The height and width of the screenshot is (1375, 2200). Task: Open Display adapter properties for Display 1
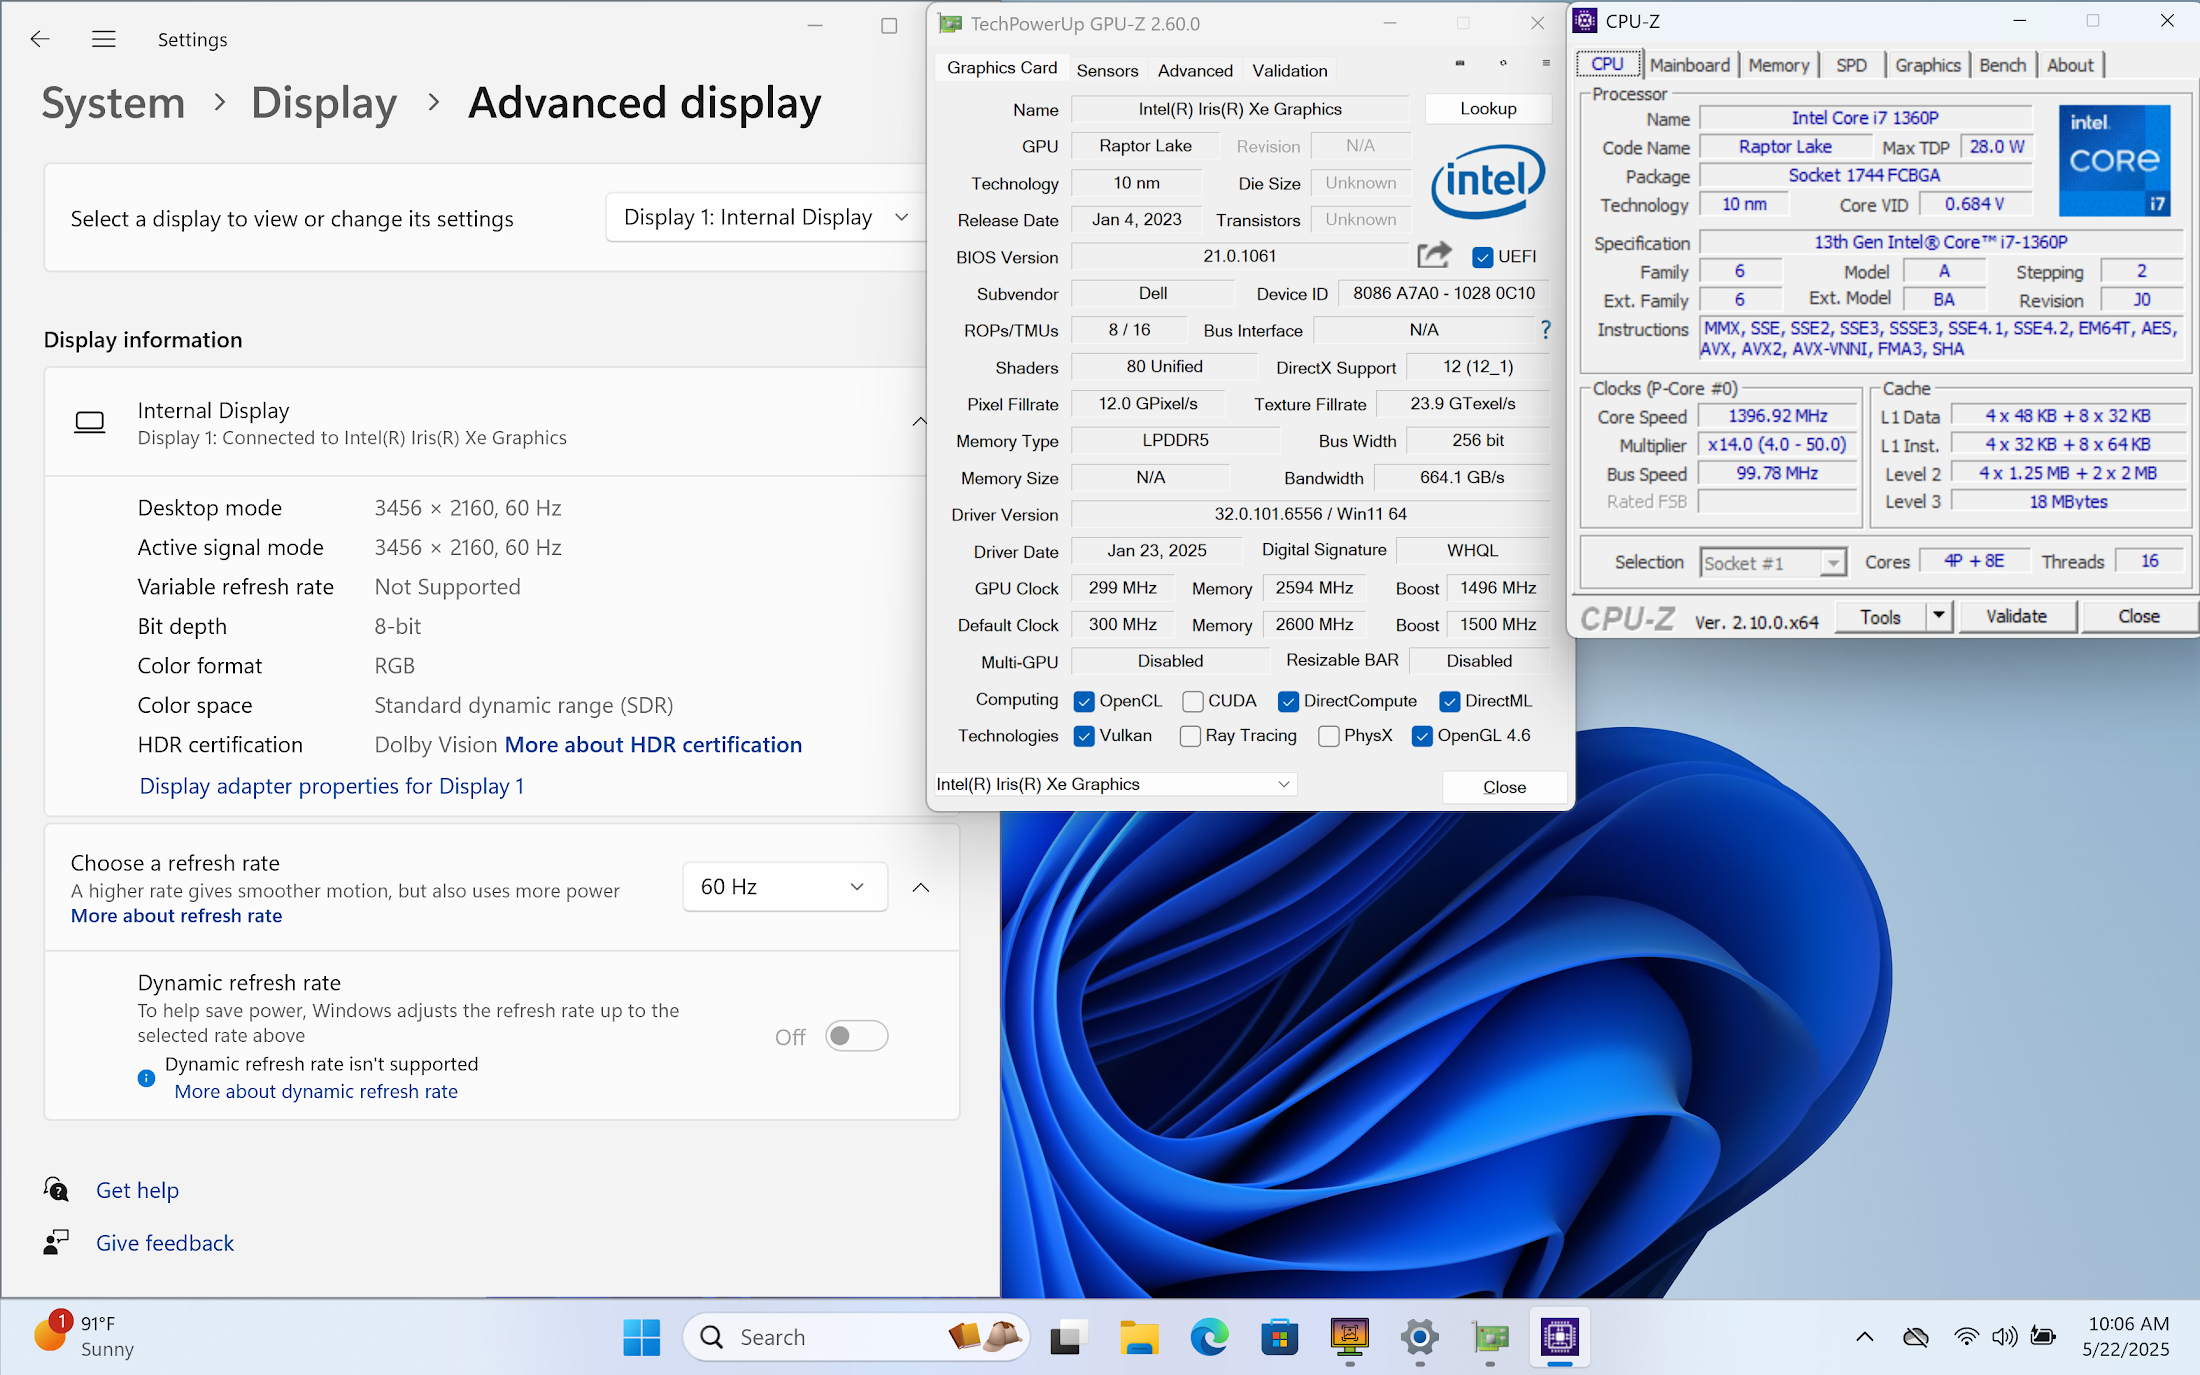(332, 786)
